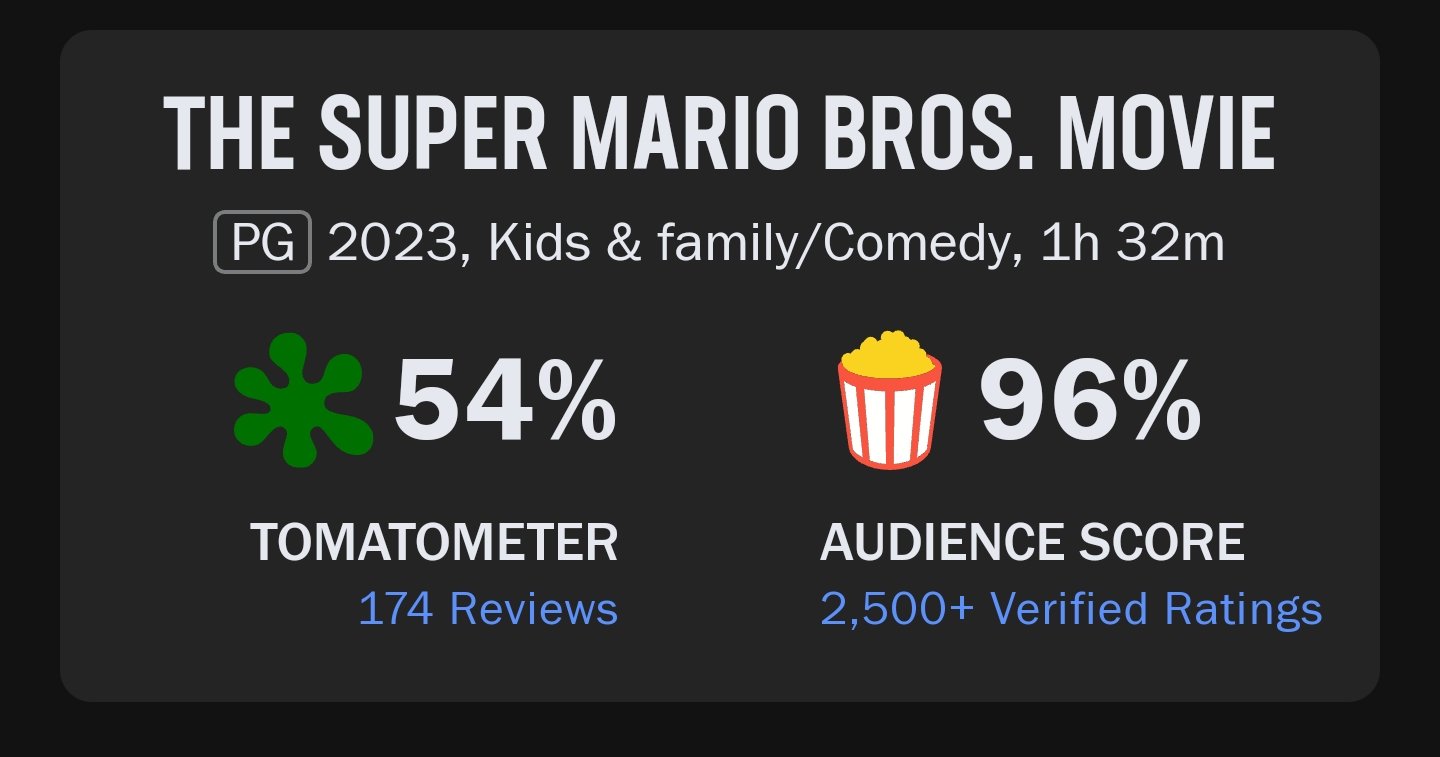Click the 1h 32m runtime text
1440x757 pixels.
click(x=1132, y=243)
